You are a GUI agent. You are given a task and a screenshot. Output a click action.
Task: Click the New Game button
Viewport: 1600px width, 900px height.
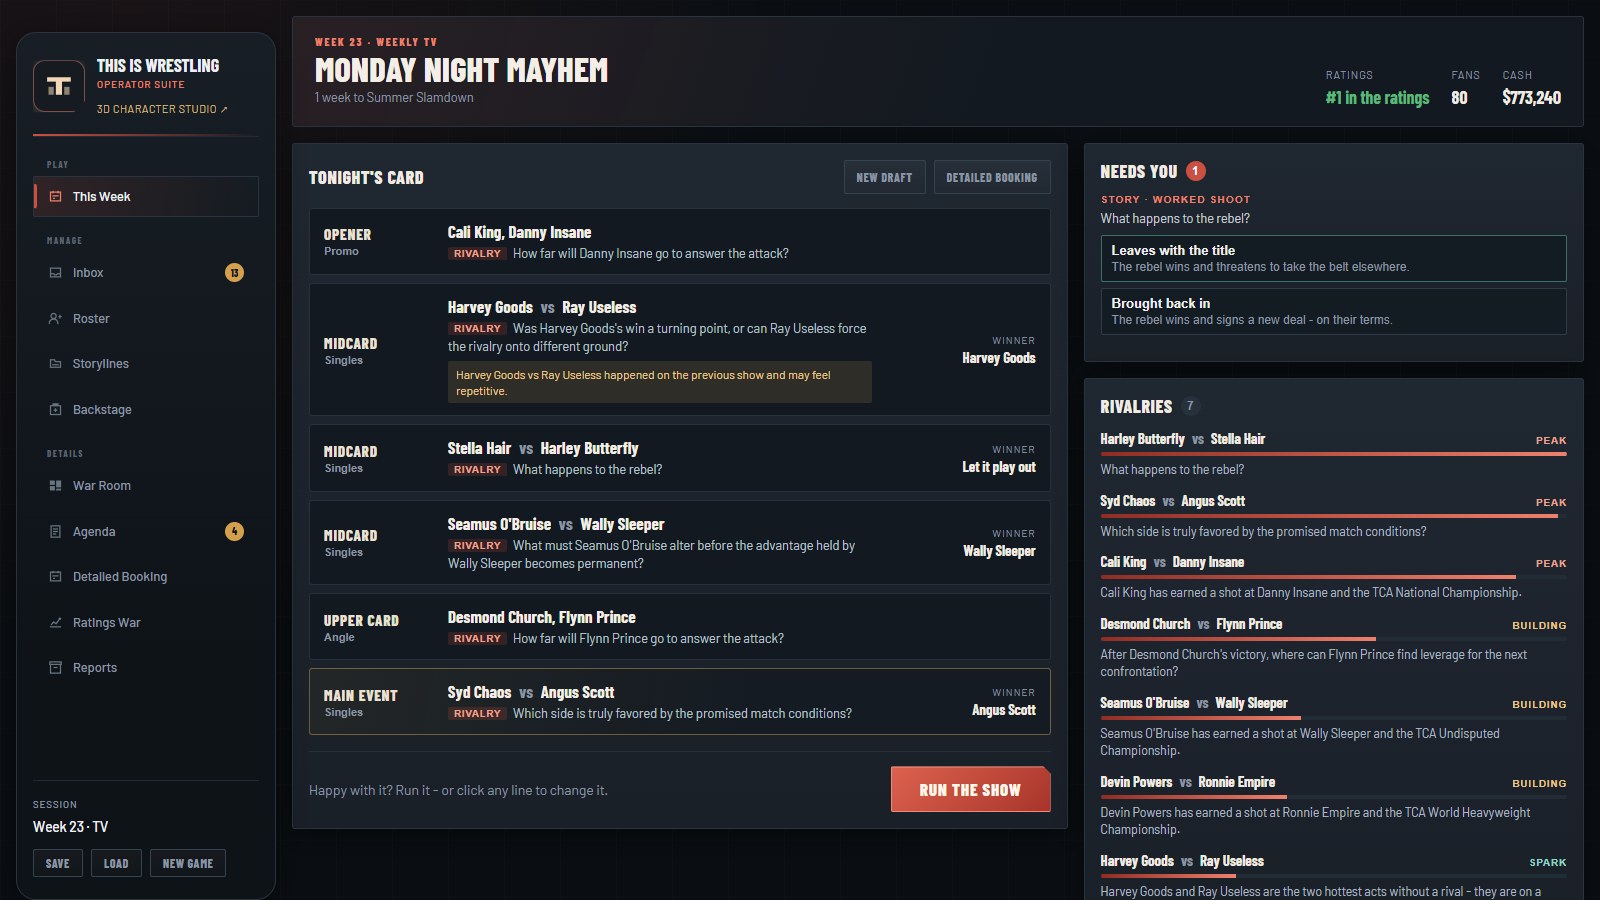(188, 863)
